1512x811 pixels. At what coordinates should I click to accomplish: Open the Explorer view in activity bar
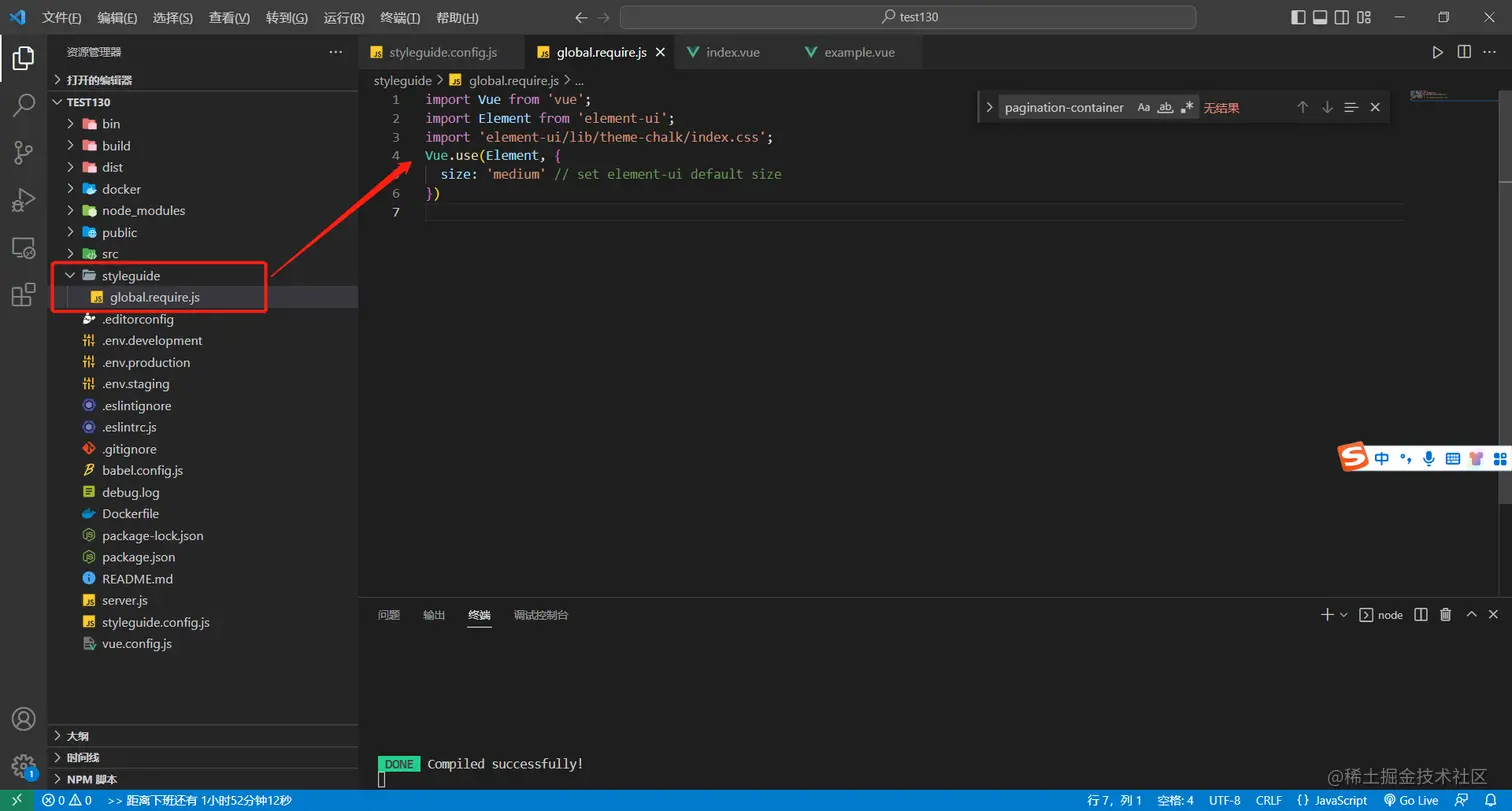(23, 59)
